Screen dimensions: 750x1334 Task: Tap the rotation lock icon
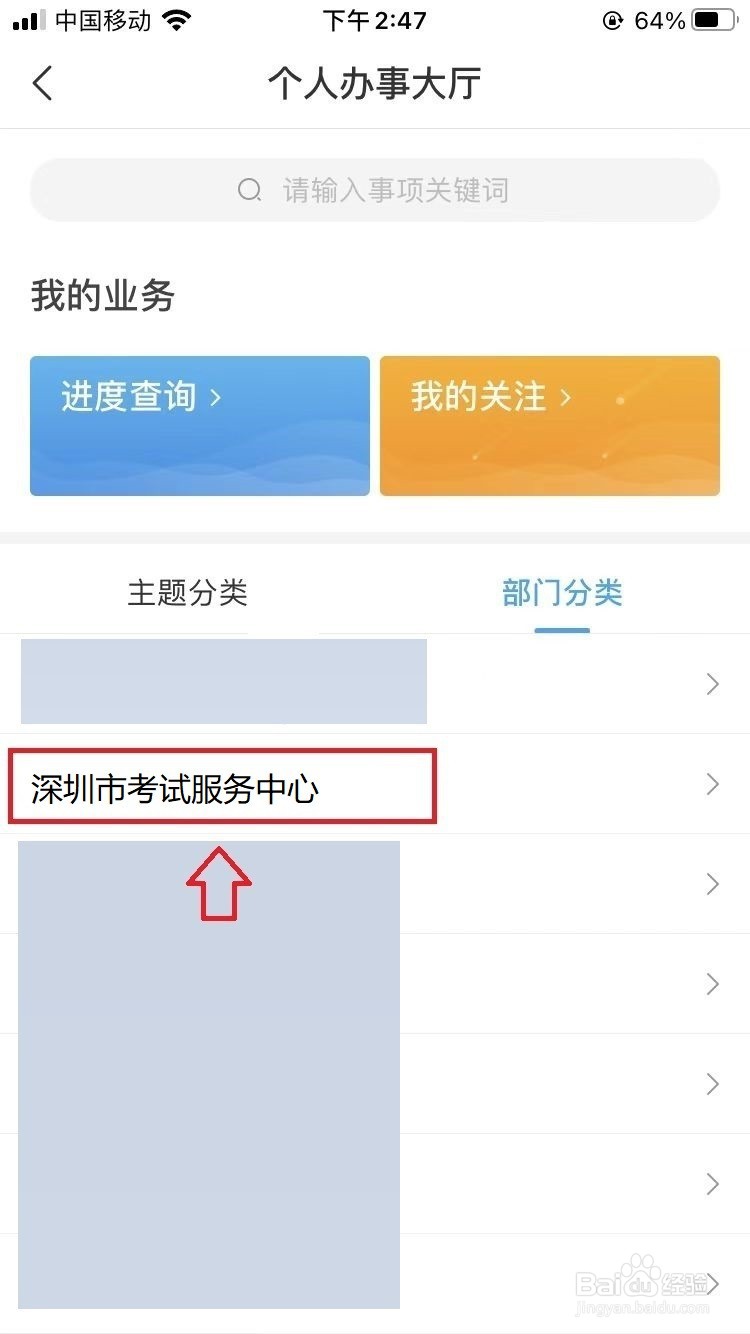coord(613,20)
